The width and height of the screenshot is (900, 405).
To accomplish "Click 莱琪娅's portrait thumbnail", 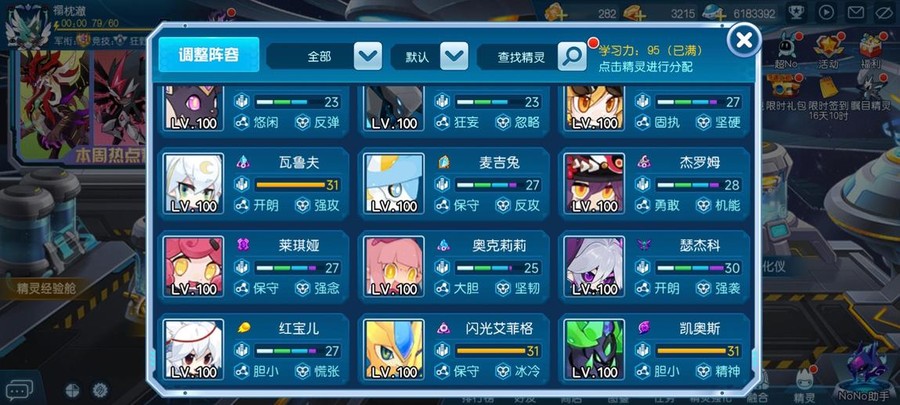I will (194, 267).
